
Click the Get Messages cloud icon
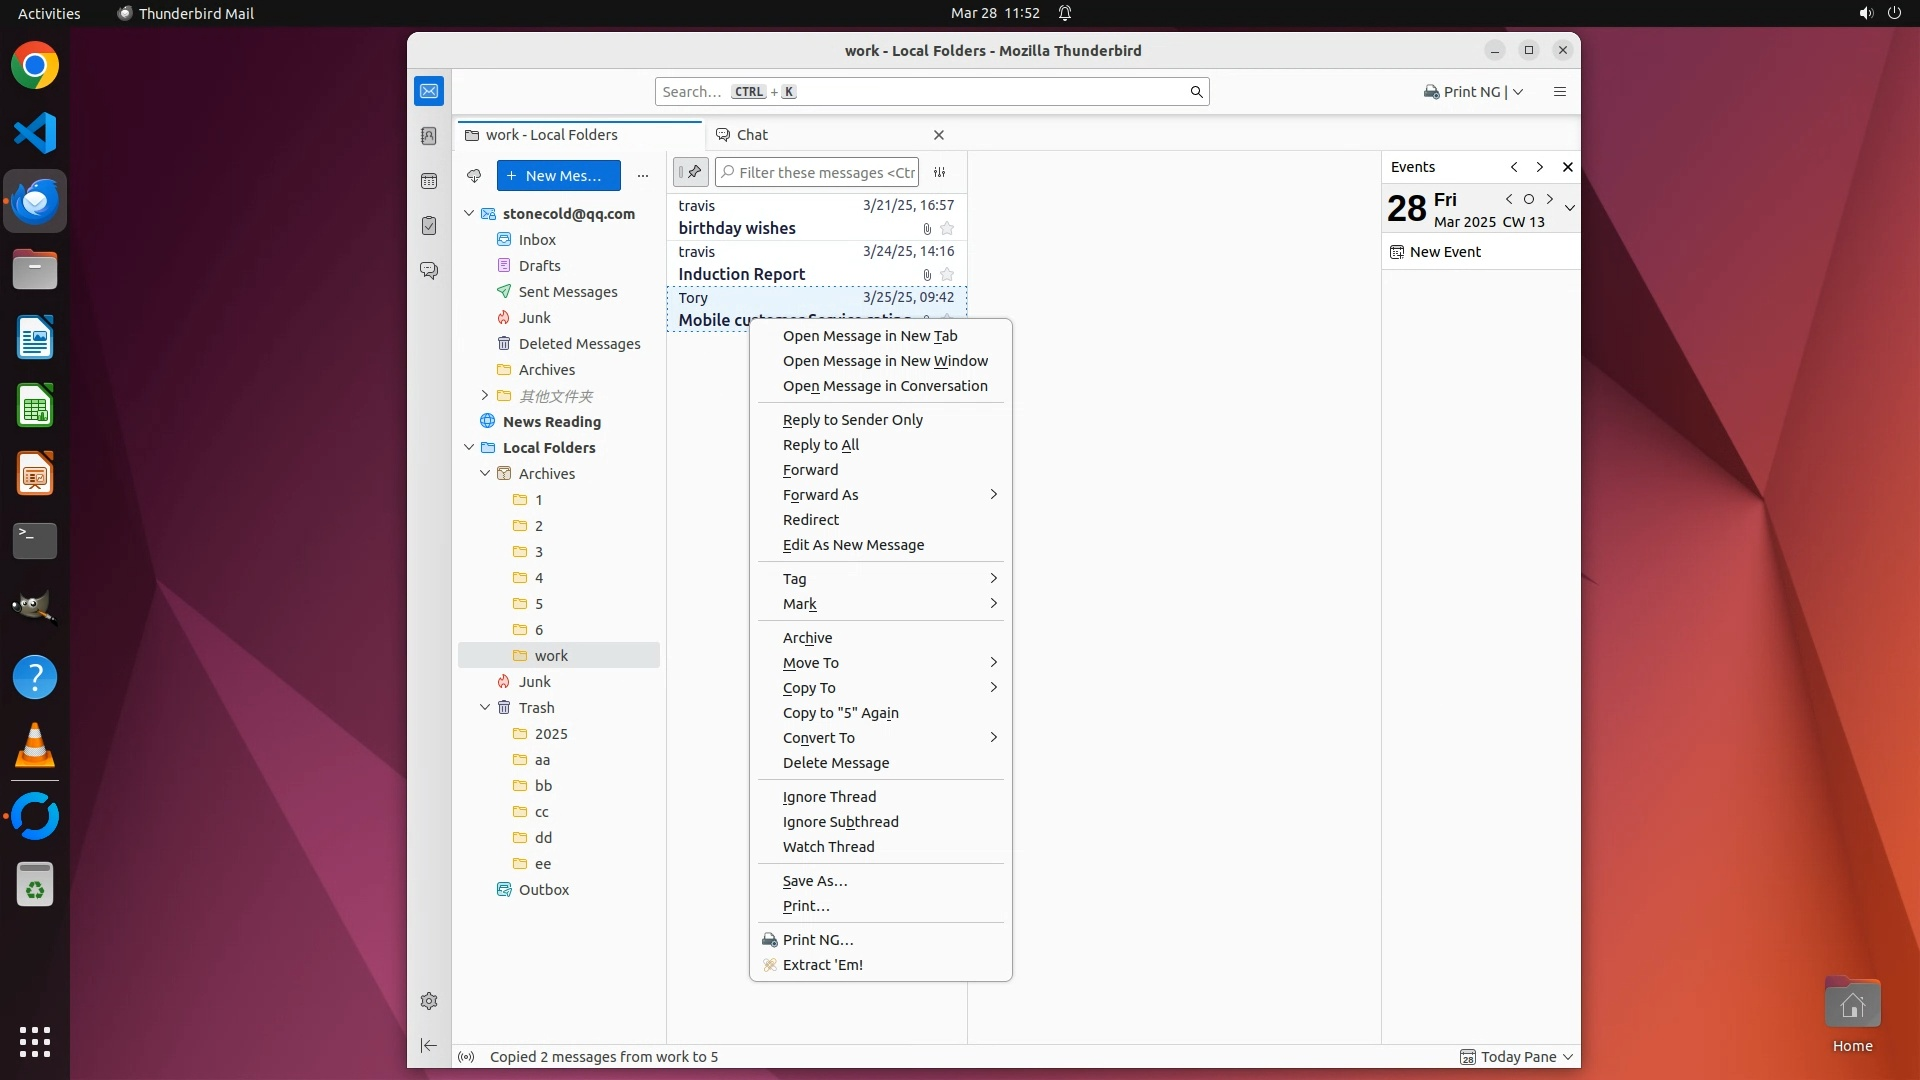(x=474, y=176)
